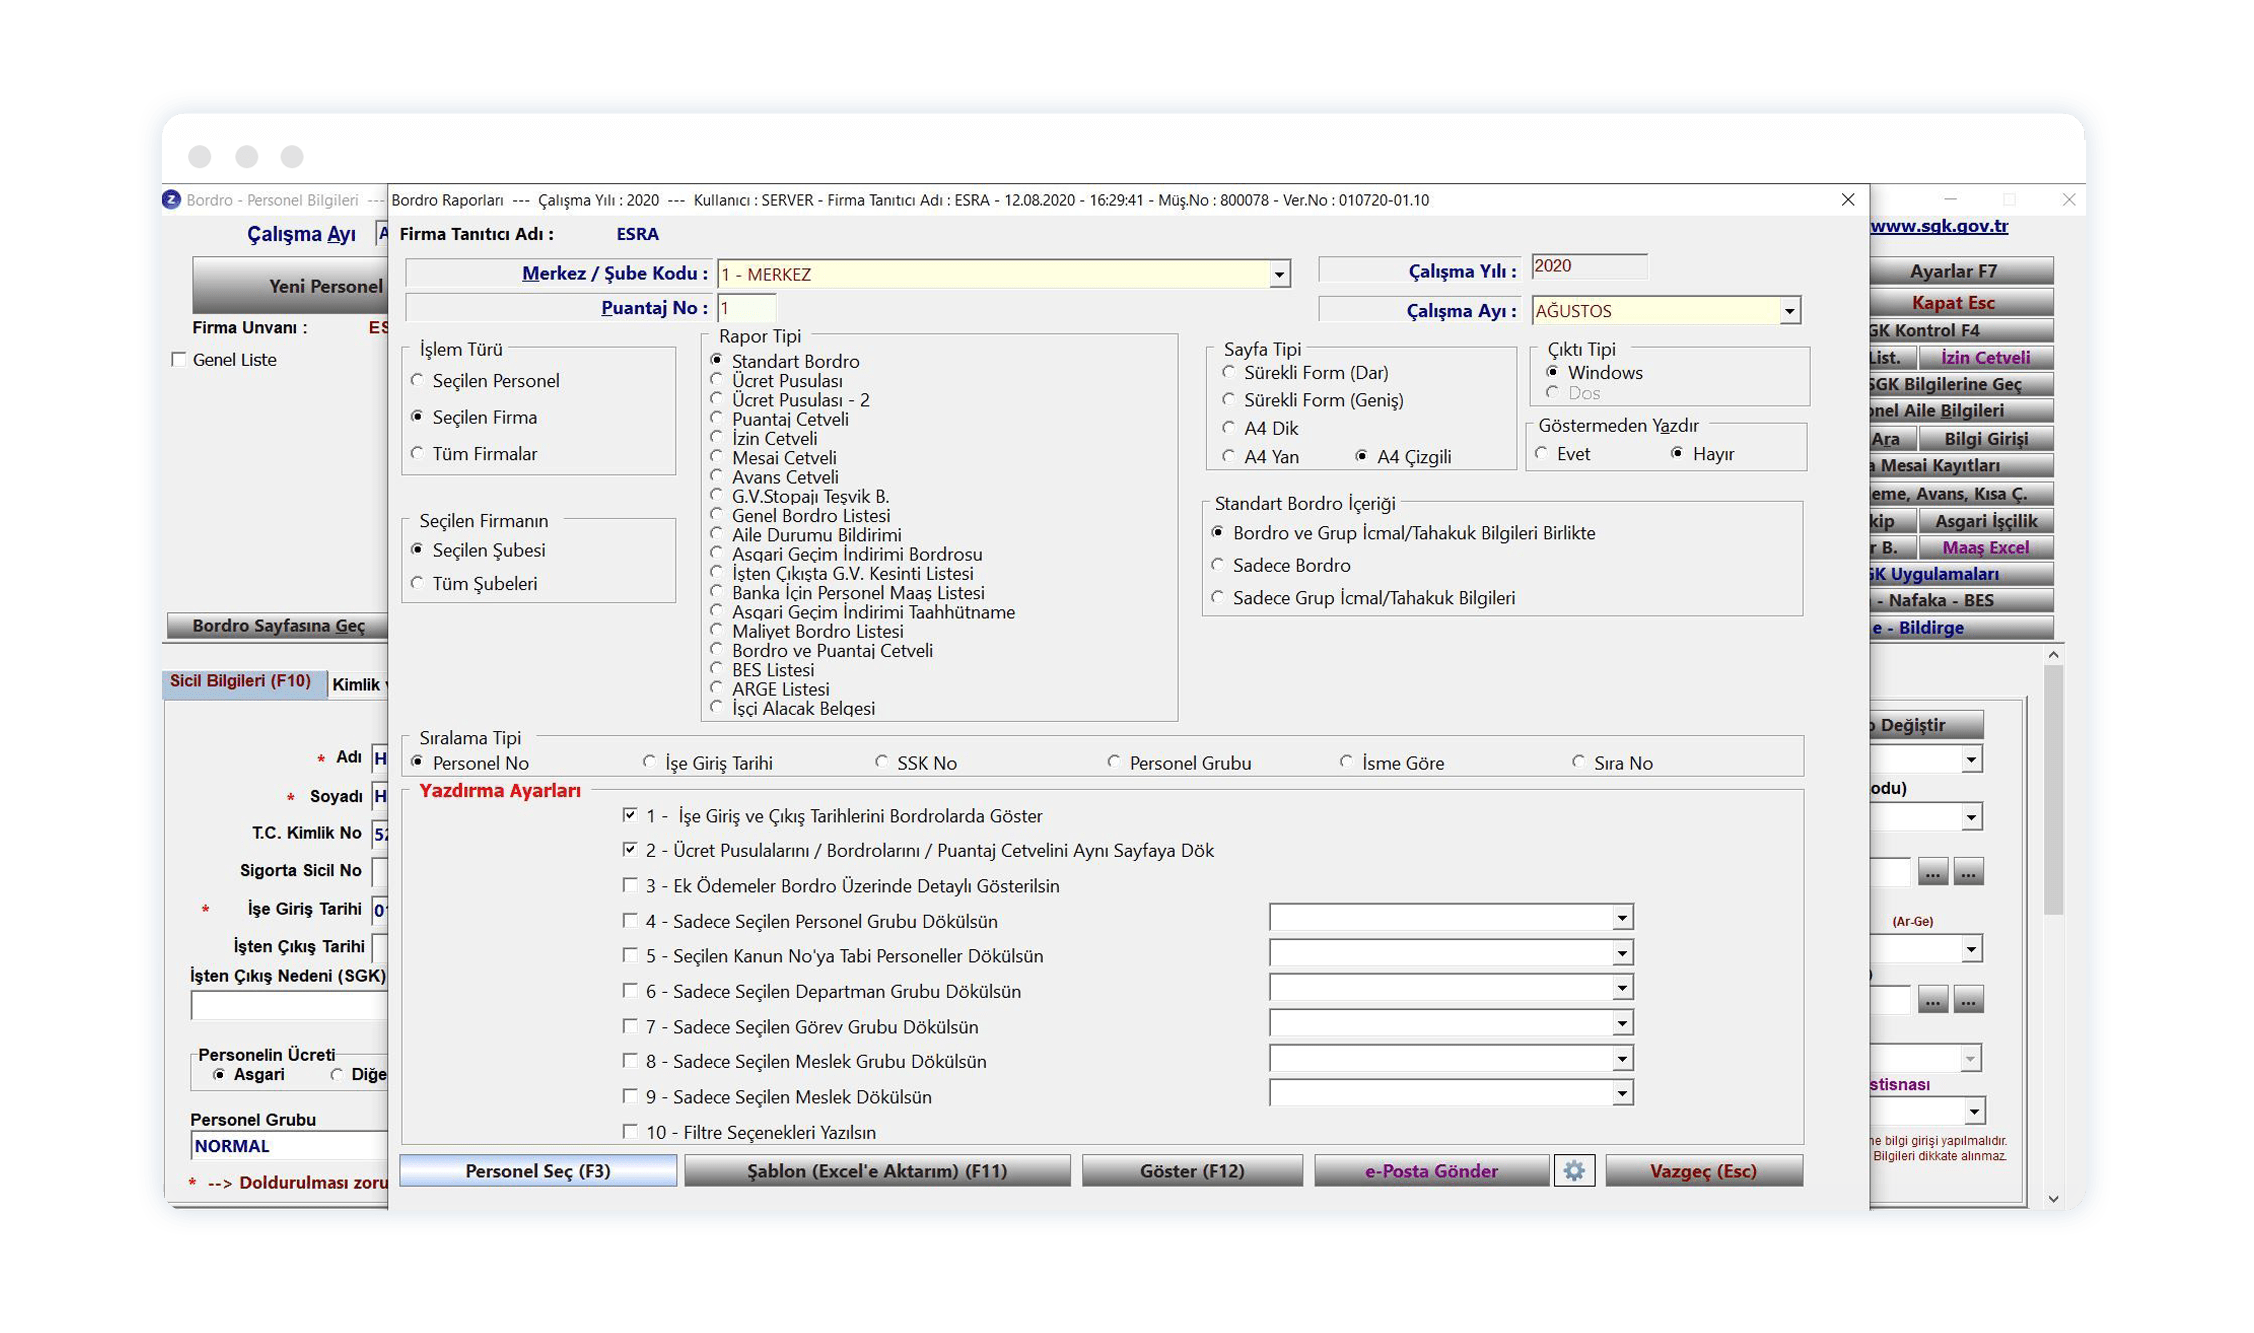Open dropdown for option 7 Görev Grubu

point(1621,1023)
